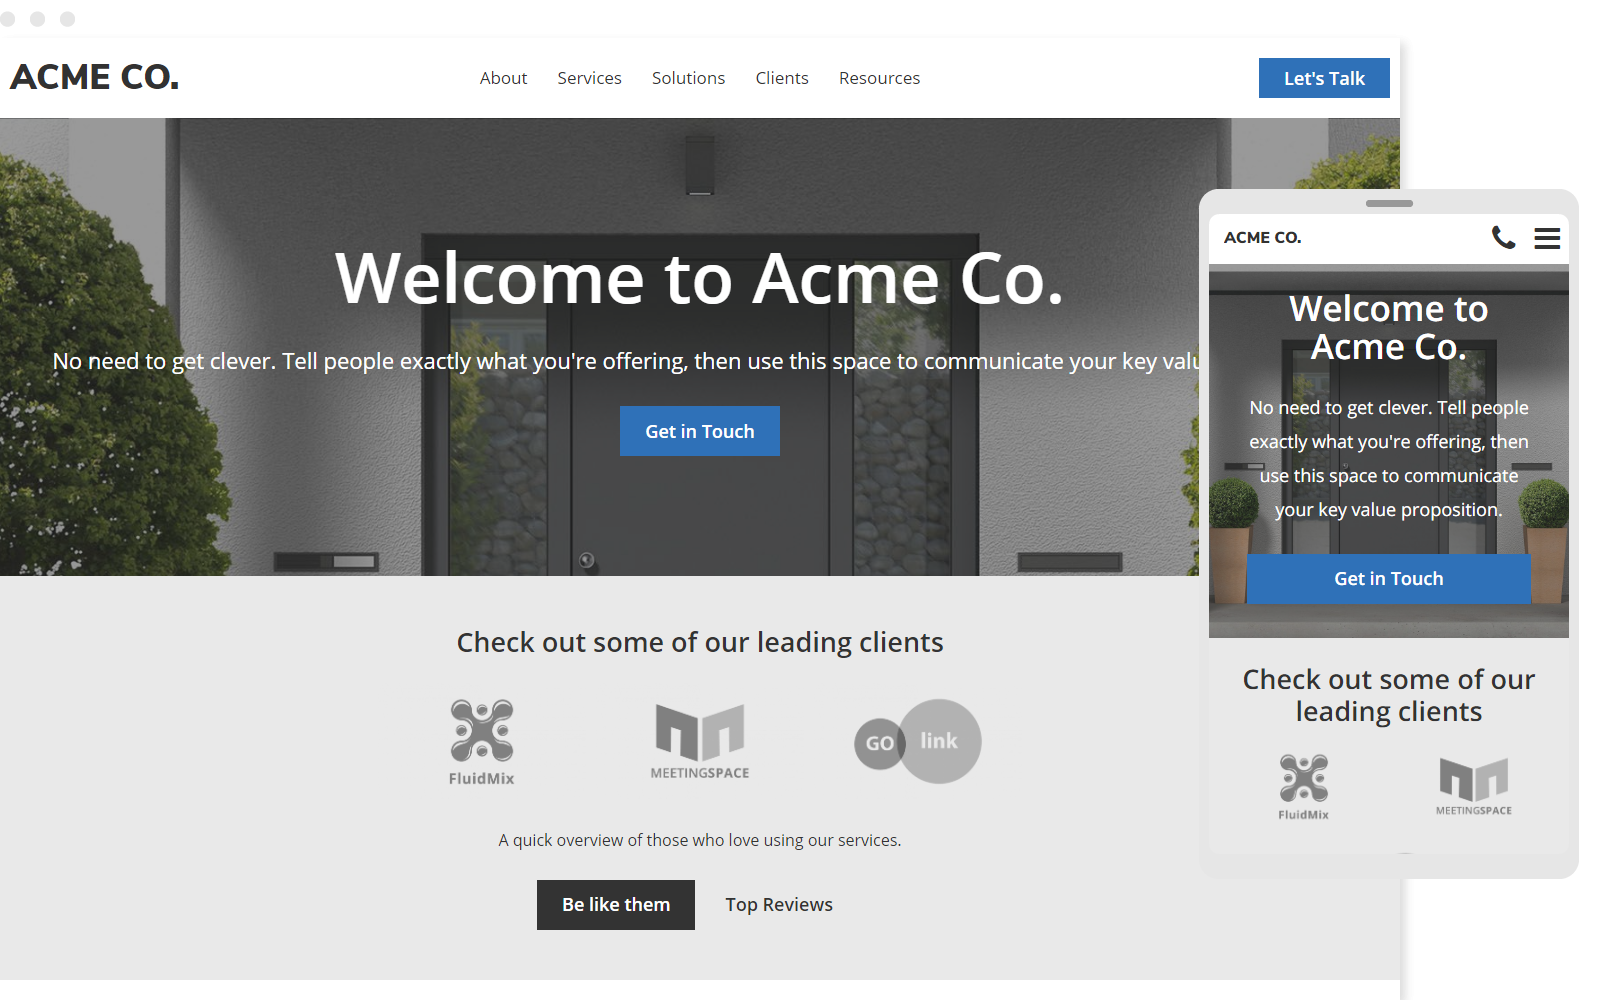This screenshot has height=1000, width=1600.
Task: Click the desktop MeetingSpace client logo
Action: 700,741
